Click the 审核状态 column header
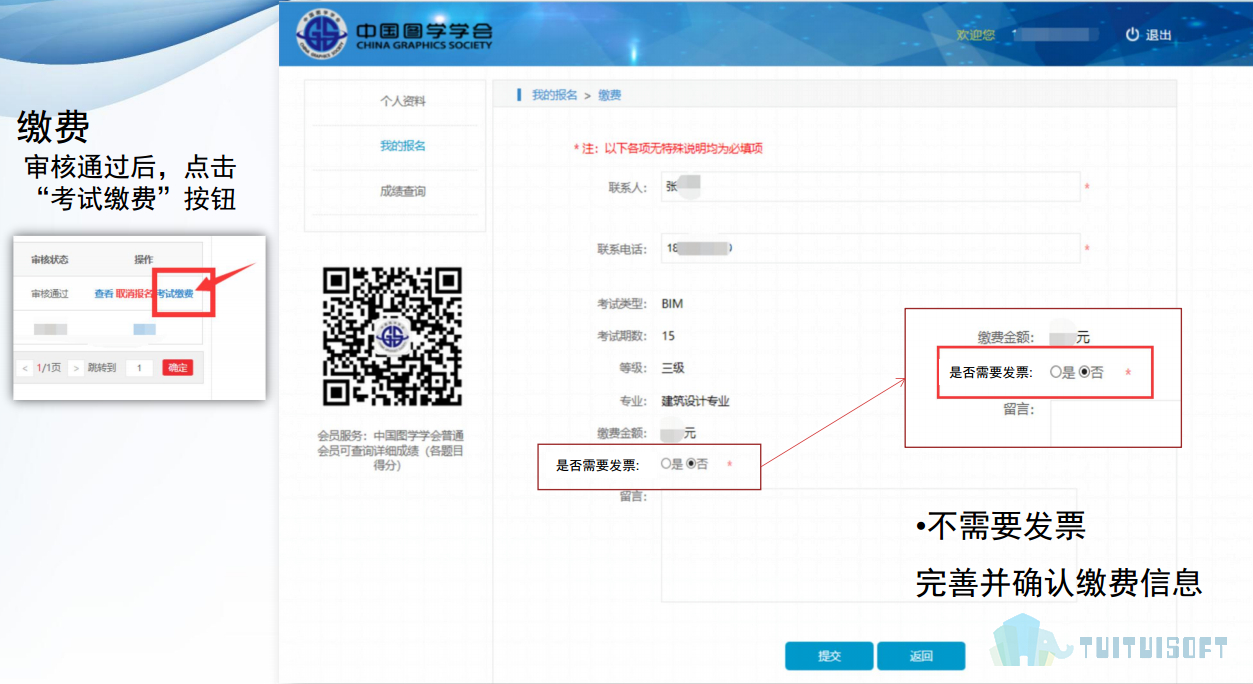The image size is (1253, 684). (49, 260)
